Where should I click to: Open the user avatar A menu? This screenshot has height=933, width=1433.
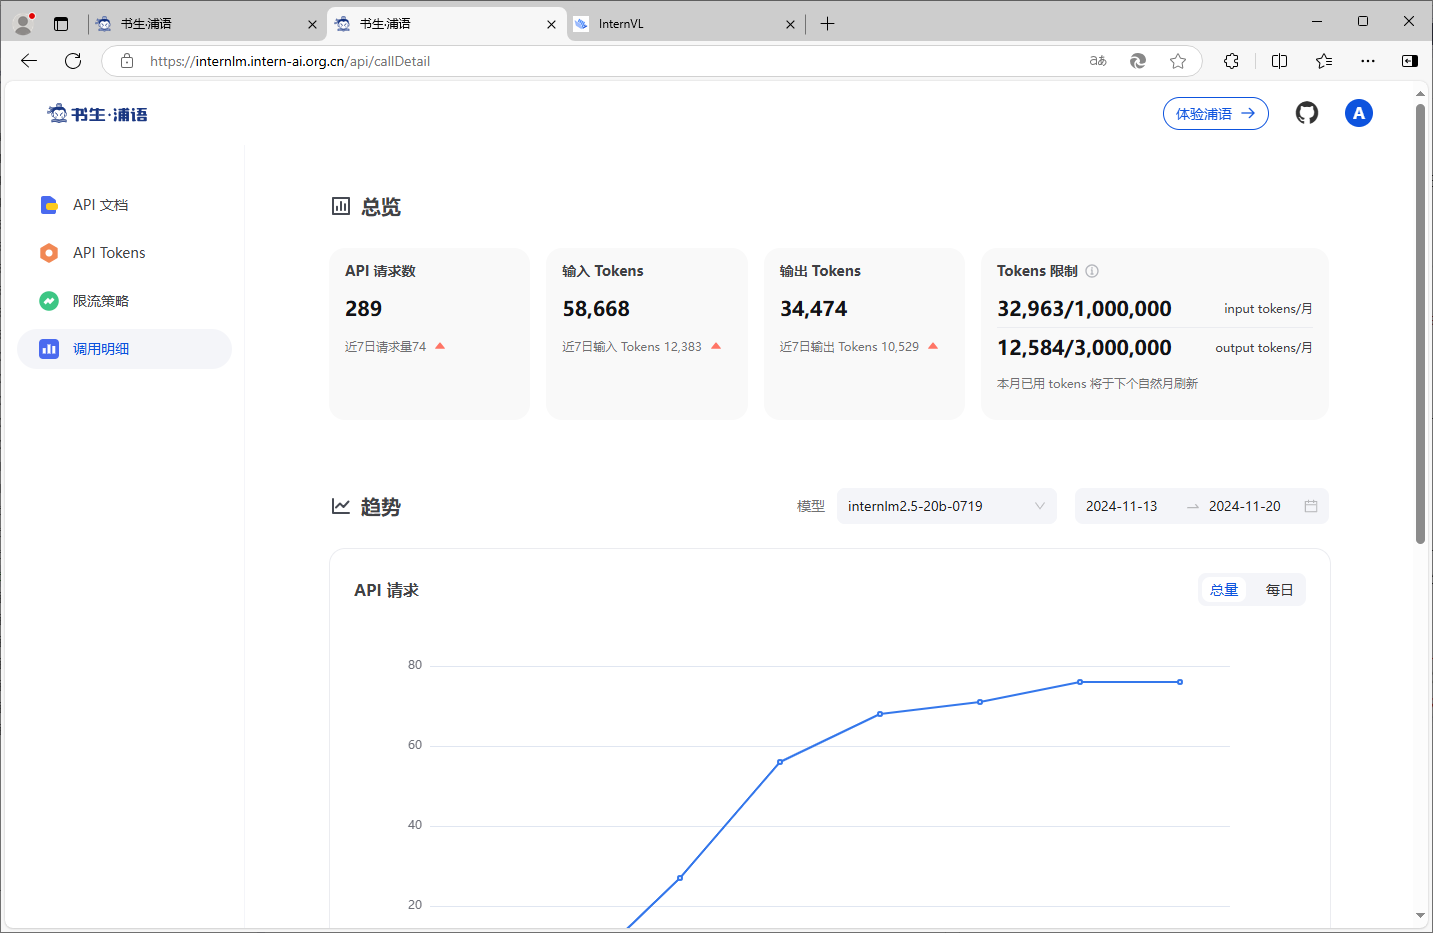(1359, 113)
